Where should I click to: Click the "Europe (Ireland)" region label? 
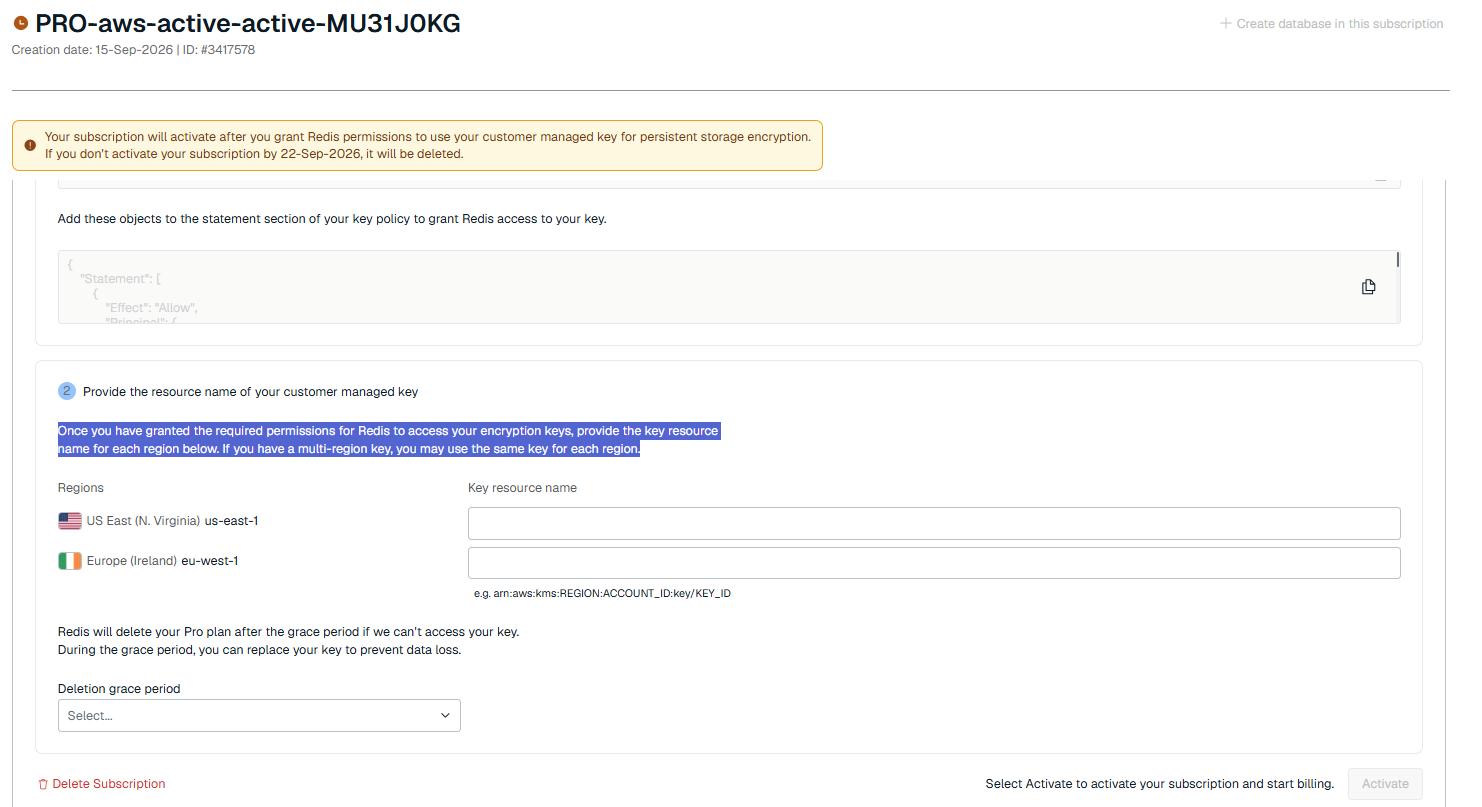pos(132,561)
